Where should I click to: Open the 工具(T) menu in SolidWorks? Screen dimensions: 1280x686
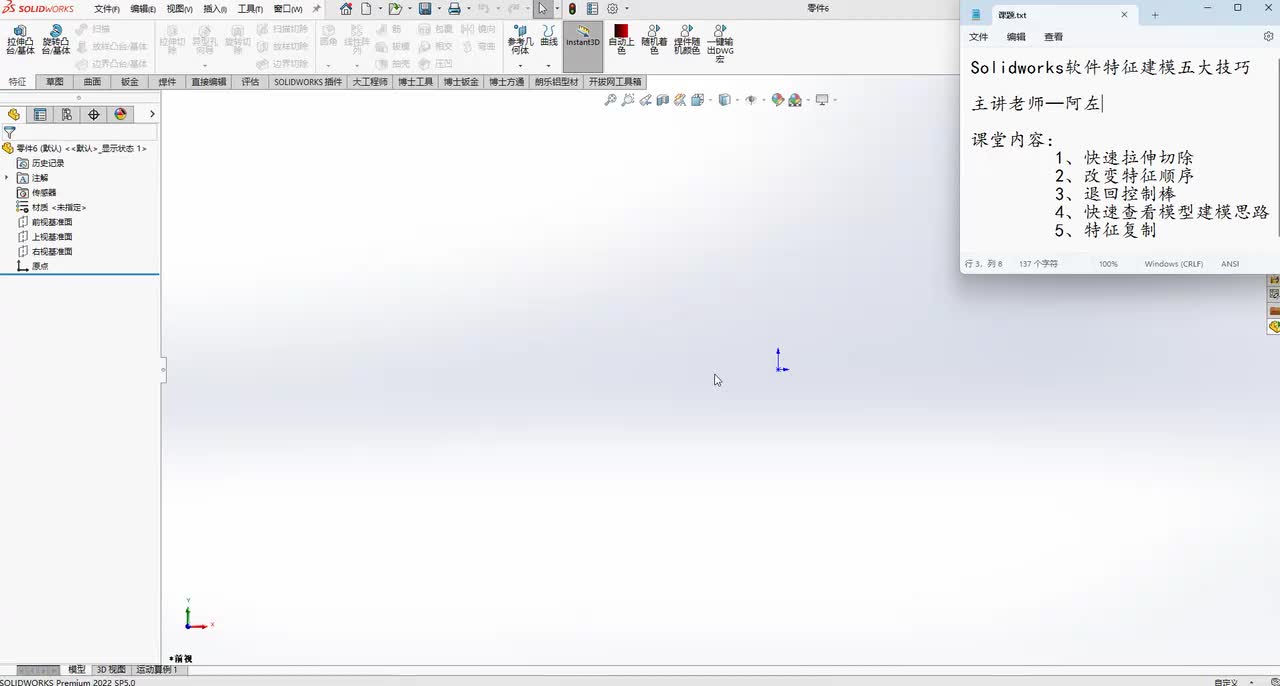tap(250, 9)
